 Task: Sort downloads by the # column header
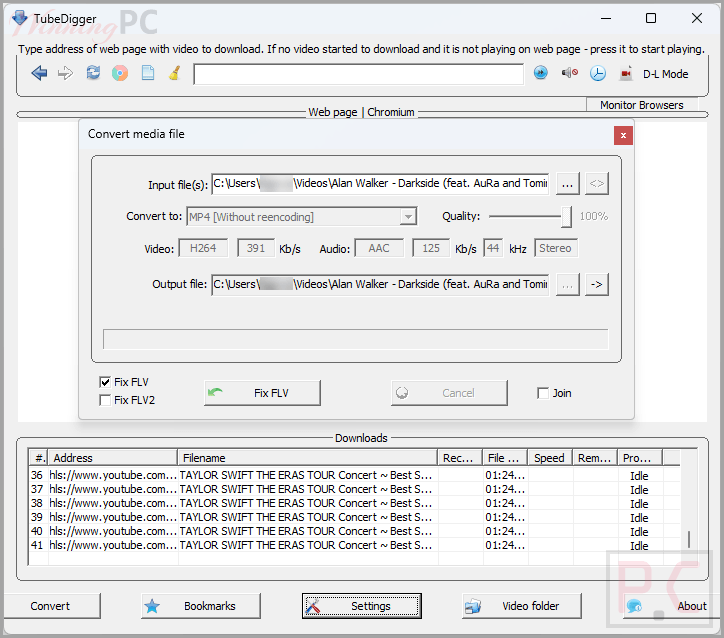click(x=38, y=457)
